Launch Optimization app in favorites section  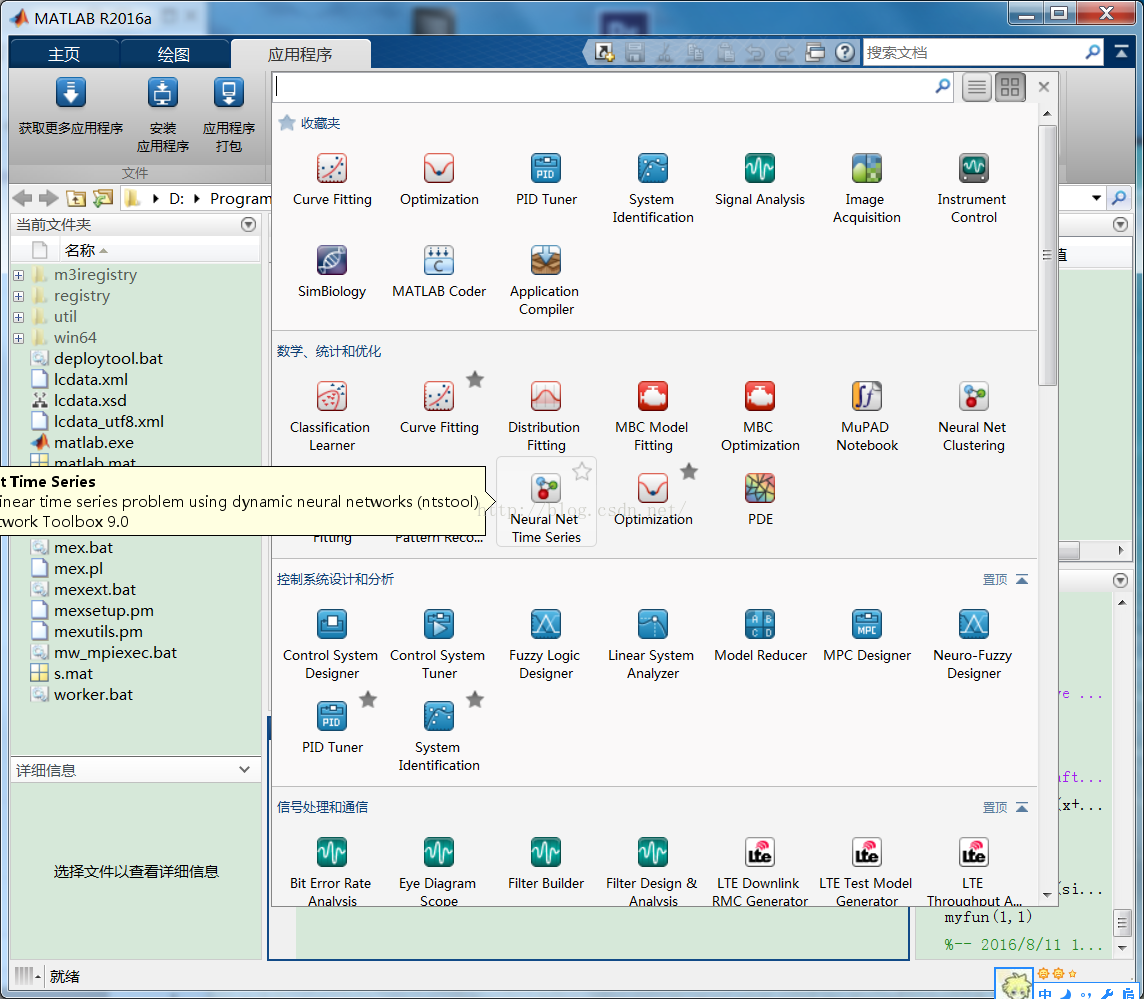(x=439, y=180)
